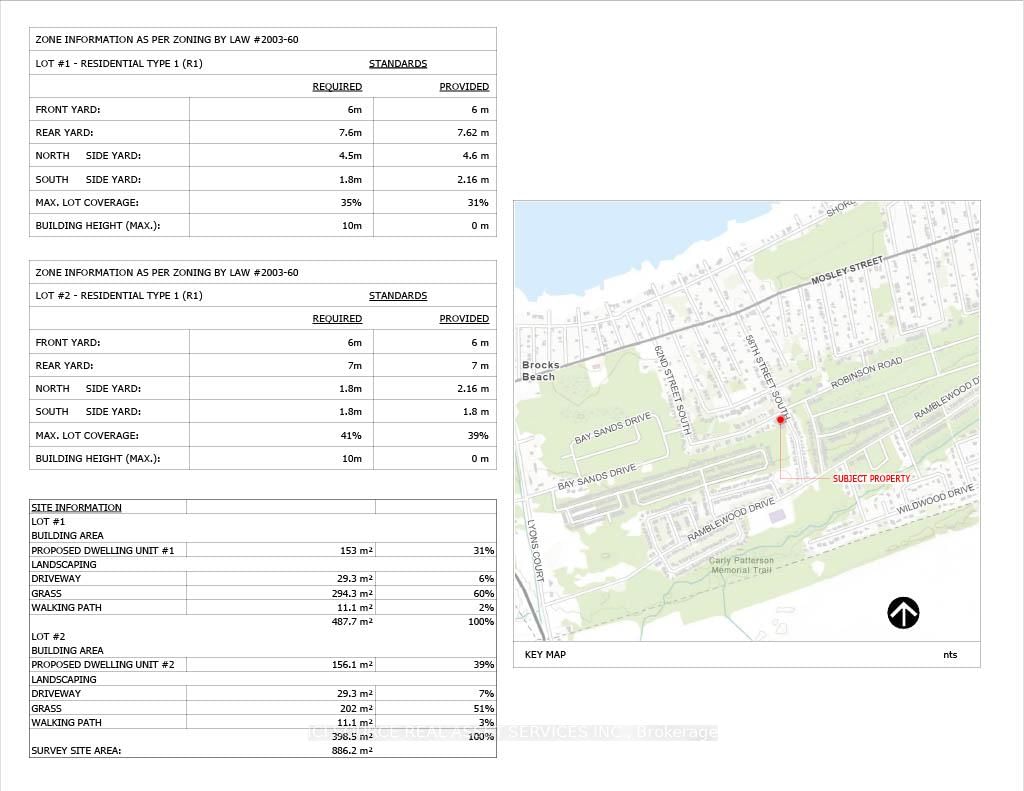Select PROPOSED DWELLING UNIT #1 row

coord(263,551)
